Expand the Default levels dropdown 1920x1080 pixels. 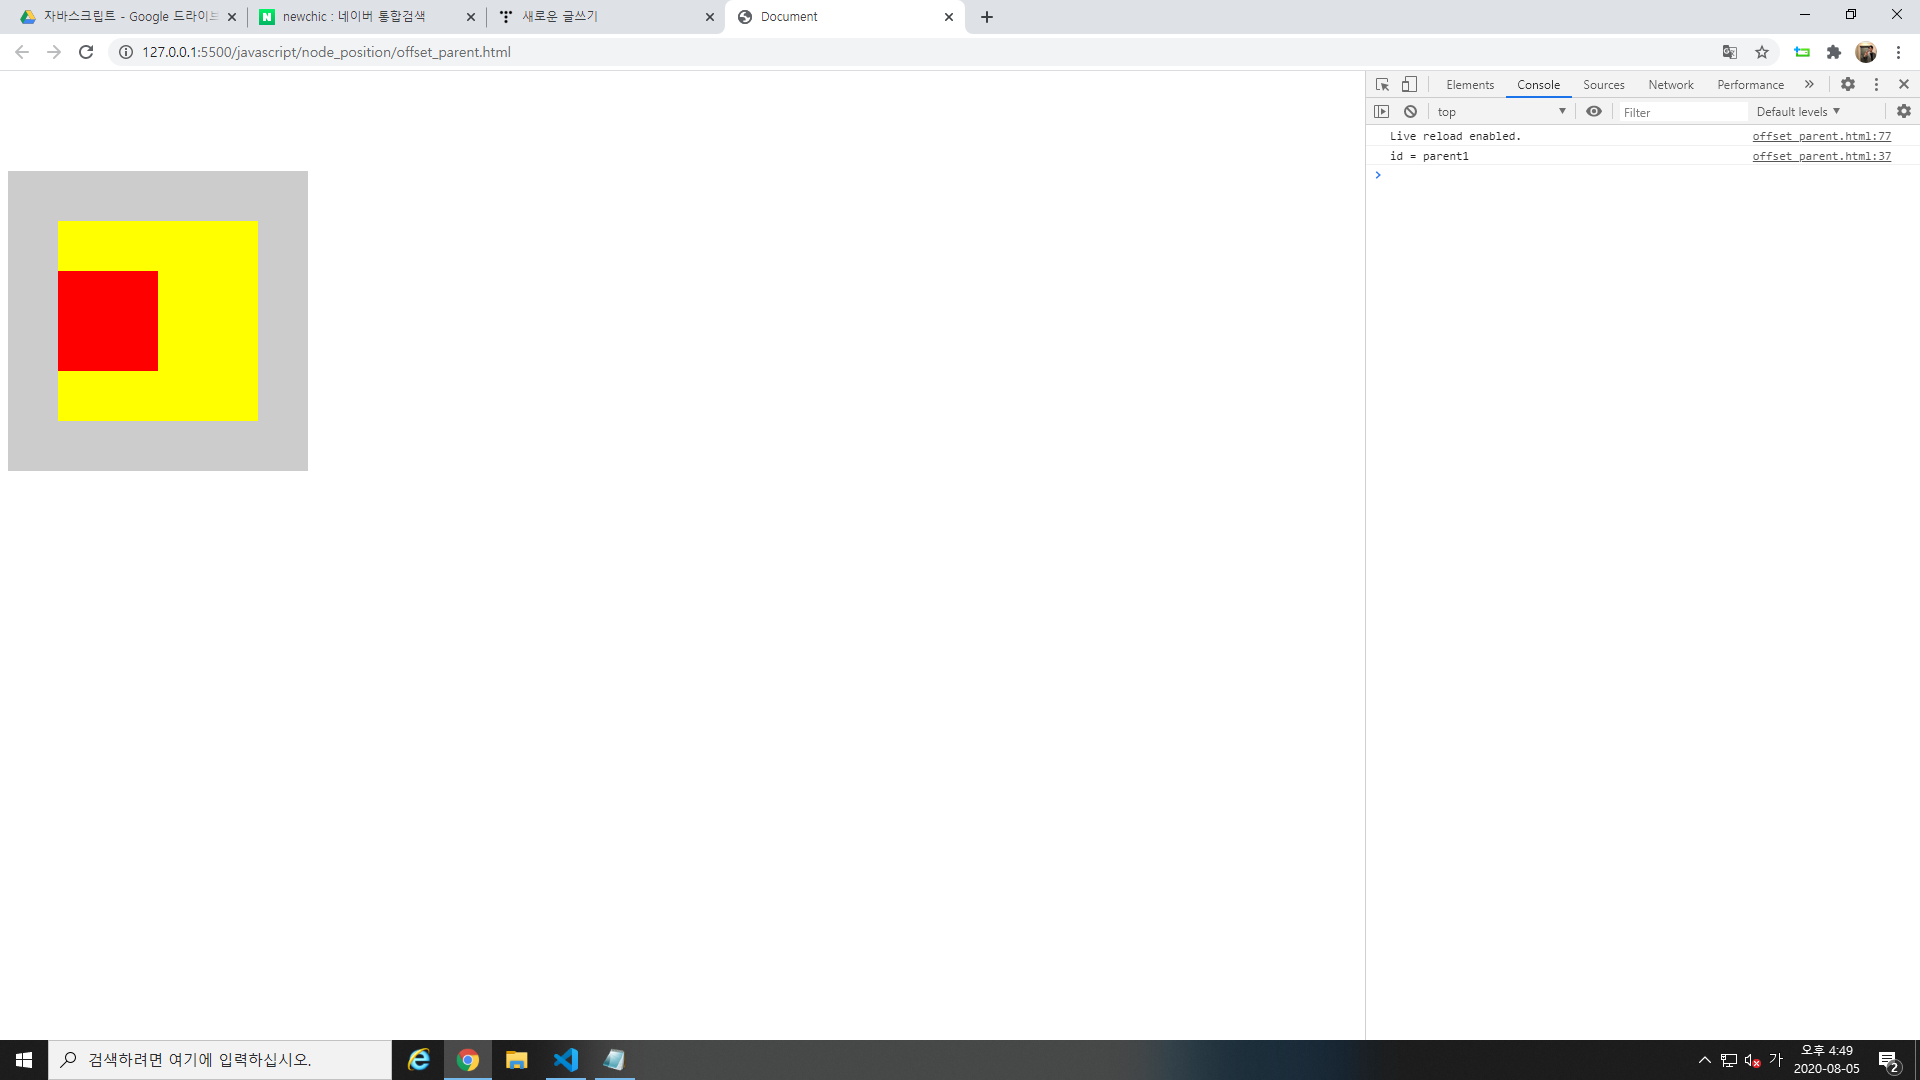[x=1797, y=112]
